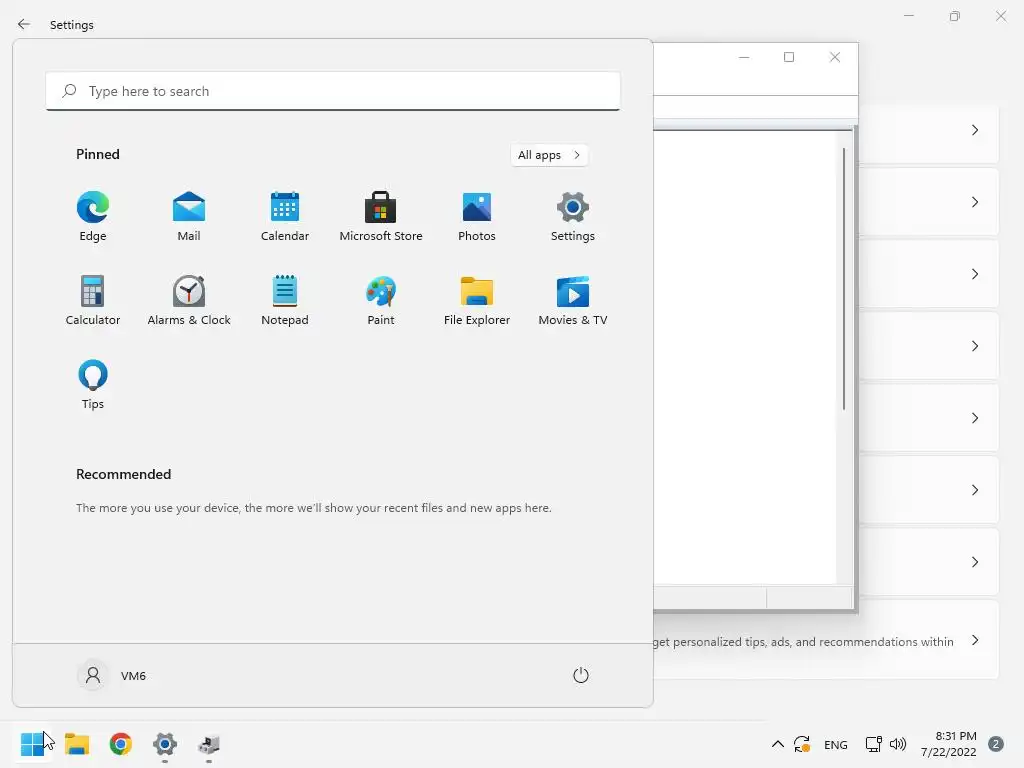This screenshot has width=1024, height=768.
Task: Click the Type here to search box
Action: pyautogui.click(x=333, y=91)
